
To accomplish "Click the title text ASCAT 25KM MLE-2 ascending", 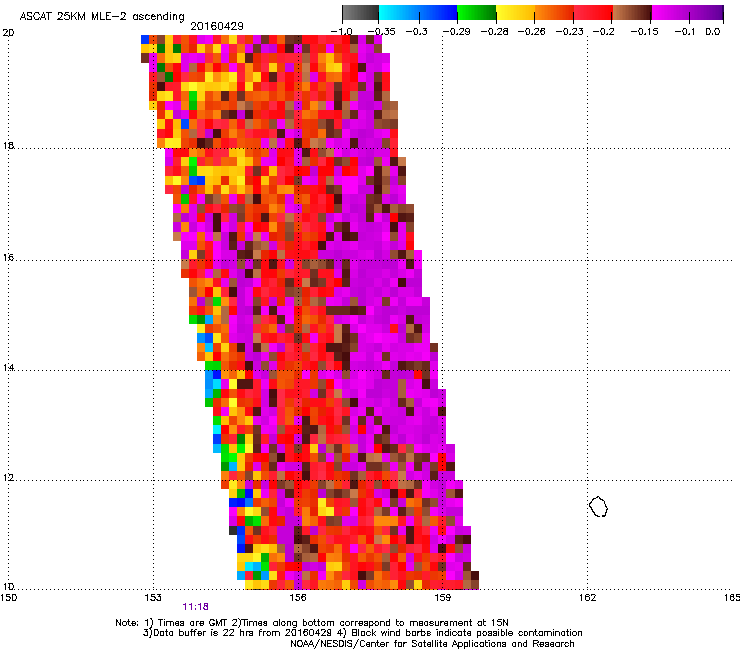I will pyautogui.click(x=102, y=17).
